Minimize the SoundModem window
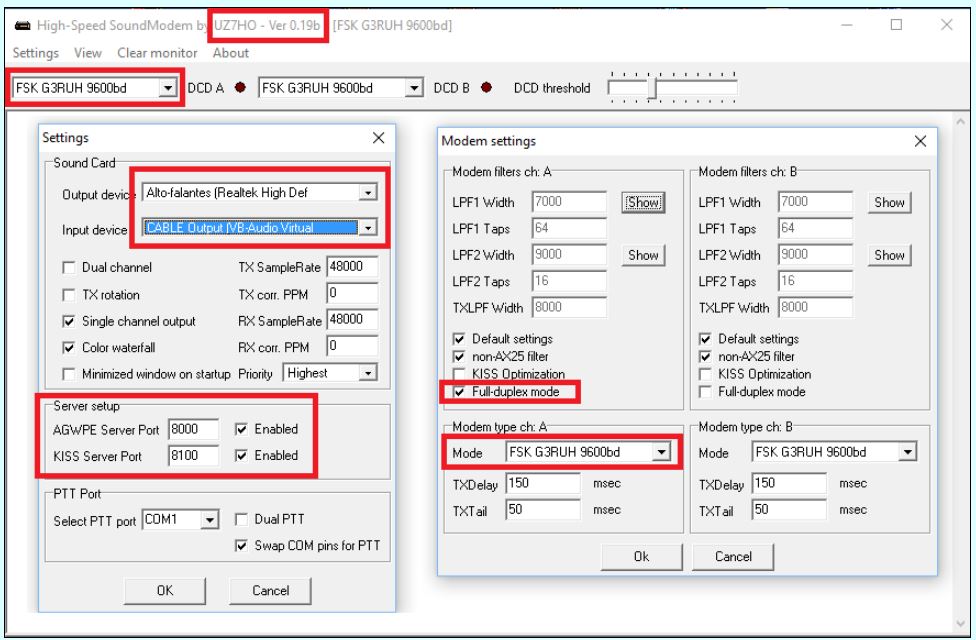Viewport: 976px width, 640px height. pyautogui.click(x=847, y=25)
